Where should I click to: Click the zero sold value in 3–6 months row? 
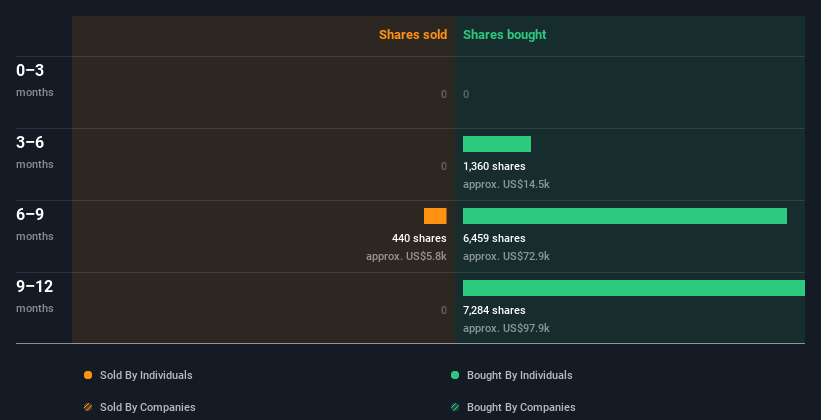click(444, 167)
